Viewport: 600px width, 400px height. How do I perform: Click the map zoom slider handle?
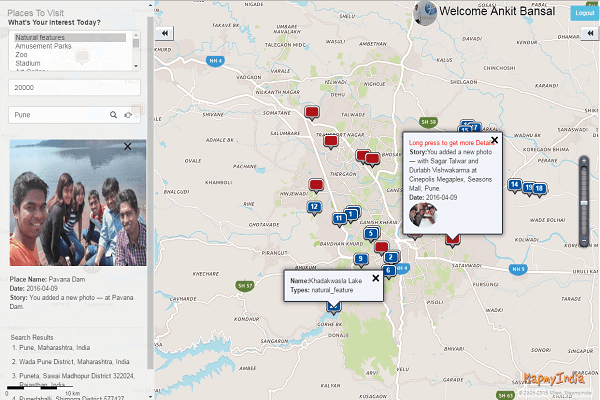[584, 204]
